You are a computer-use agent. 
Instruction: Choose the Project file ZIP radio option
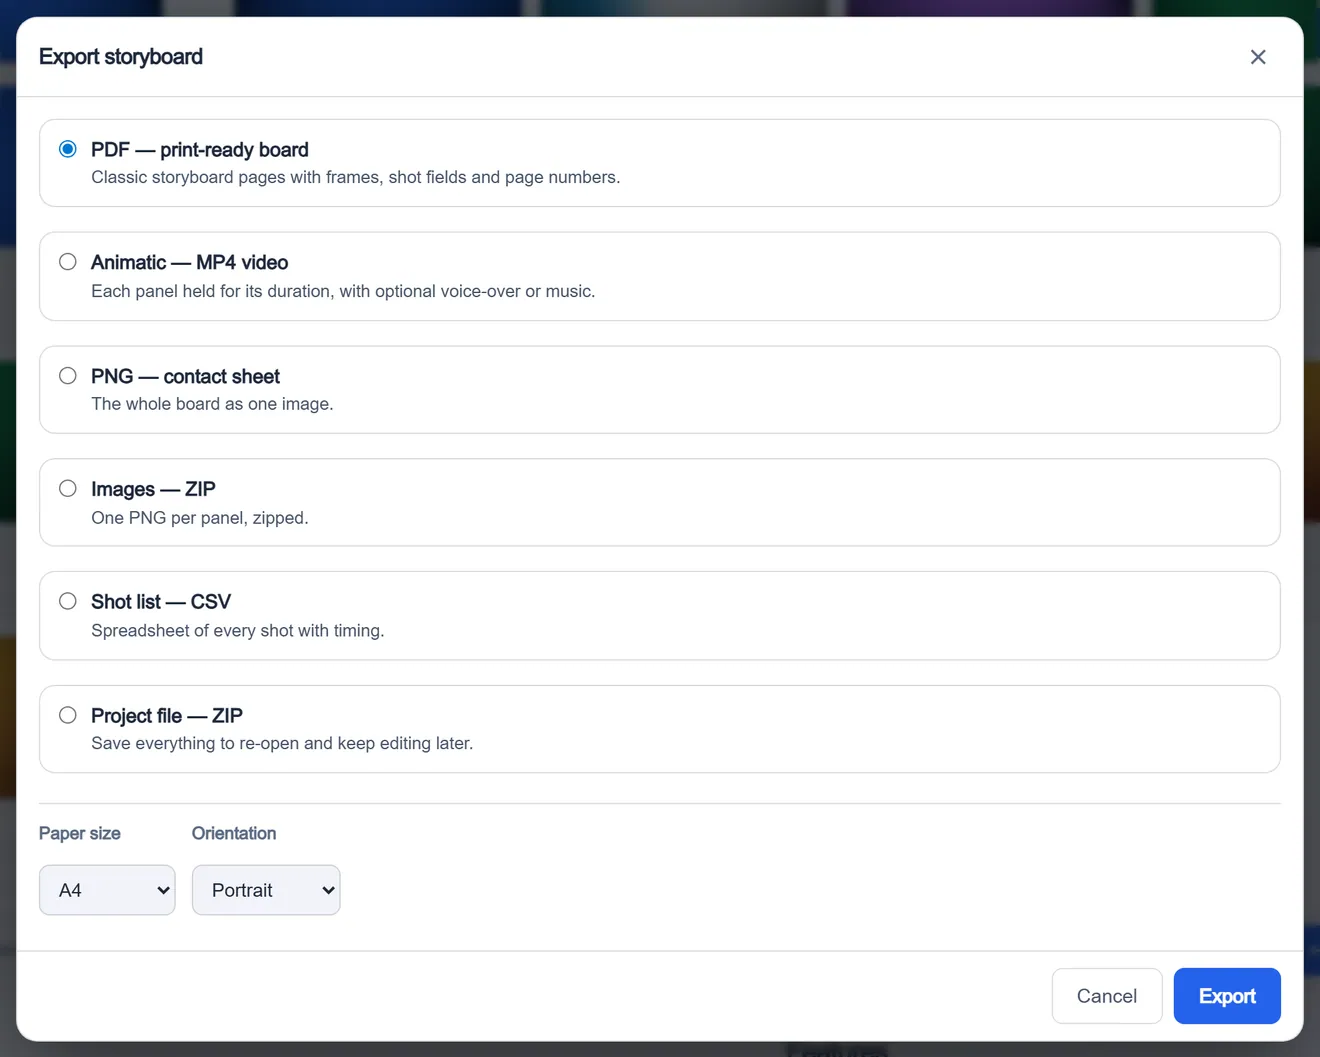[x=68, y=715]
